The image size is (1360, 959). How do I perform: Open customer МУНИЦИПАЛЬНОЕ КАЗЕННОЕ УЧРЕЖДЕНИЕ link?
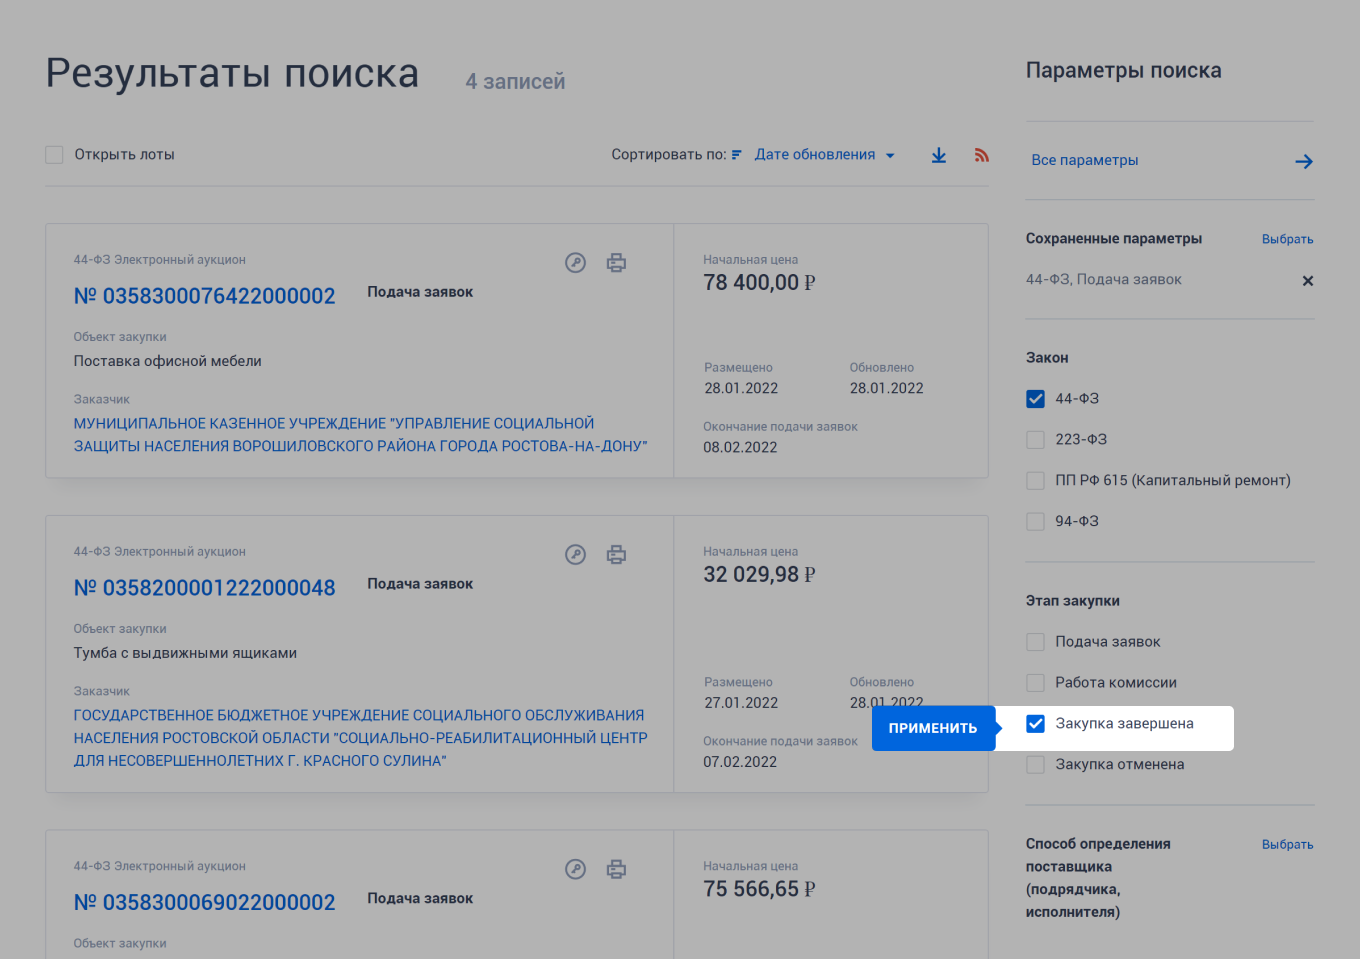pyautogui.click(x=360, y=435)
